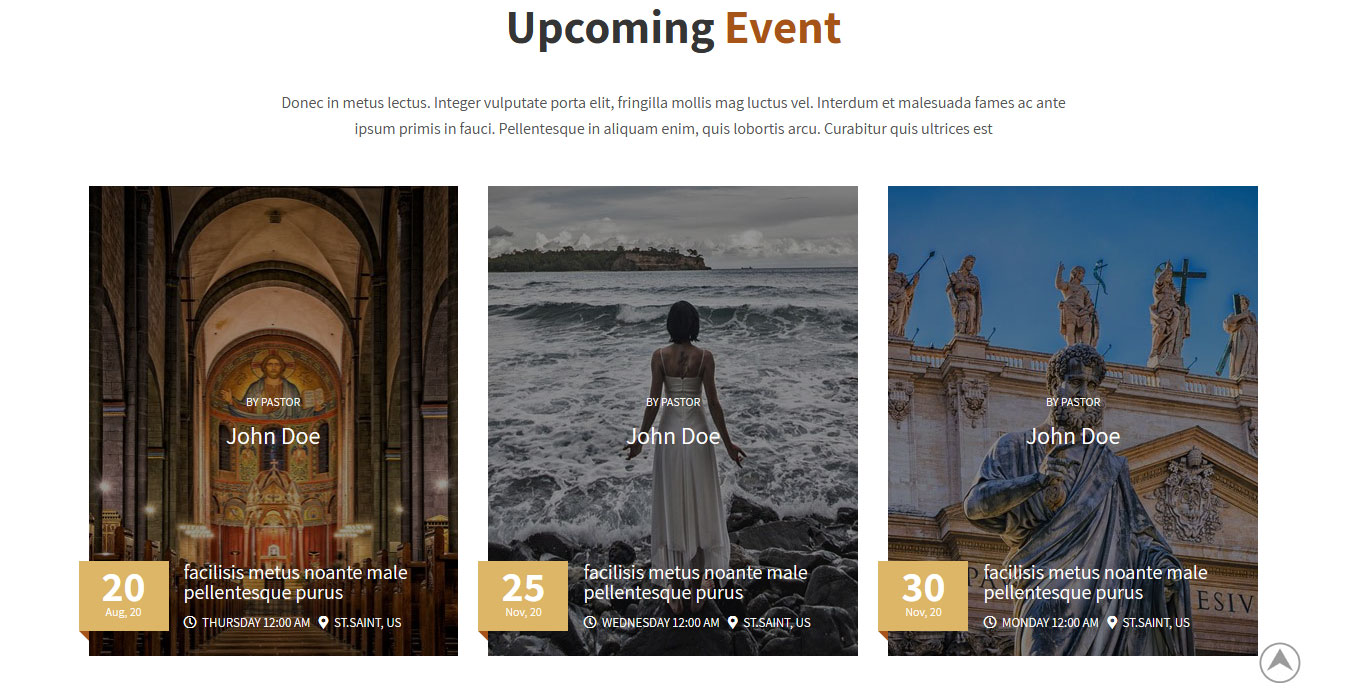
Task: Click the Upcoming Event heading
Action: tap(673, 28)
